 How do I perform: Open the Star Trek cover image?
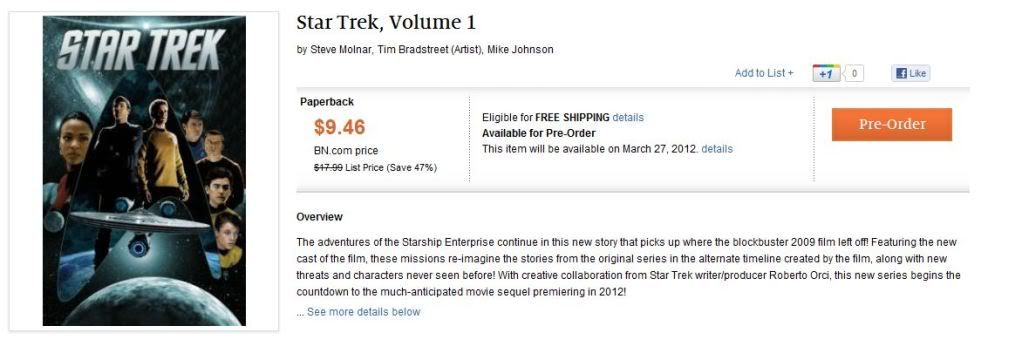coord(144,171)
